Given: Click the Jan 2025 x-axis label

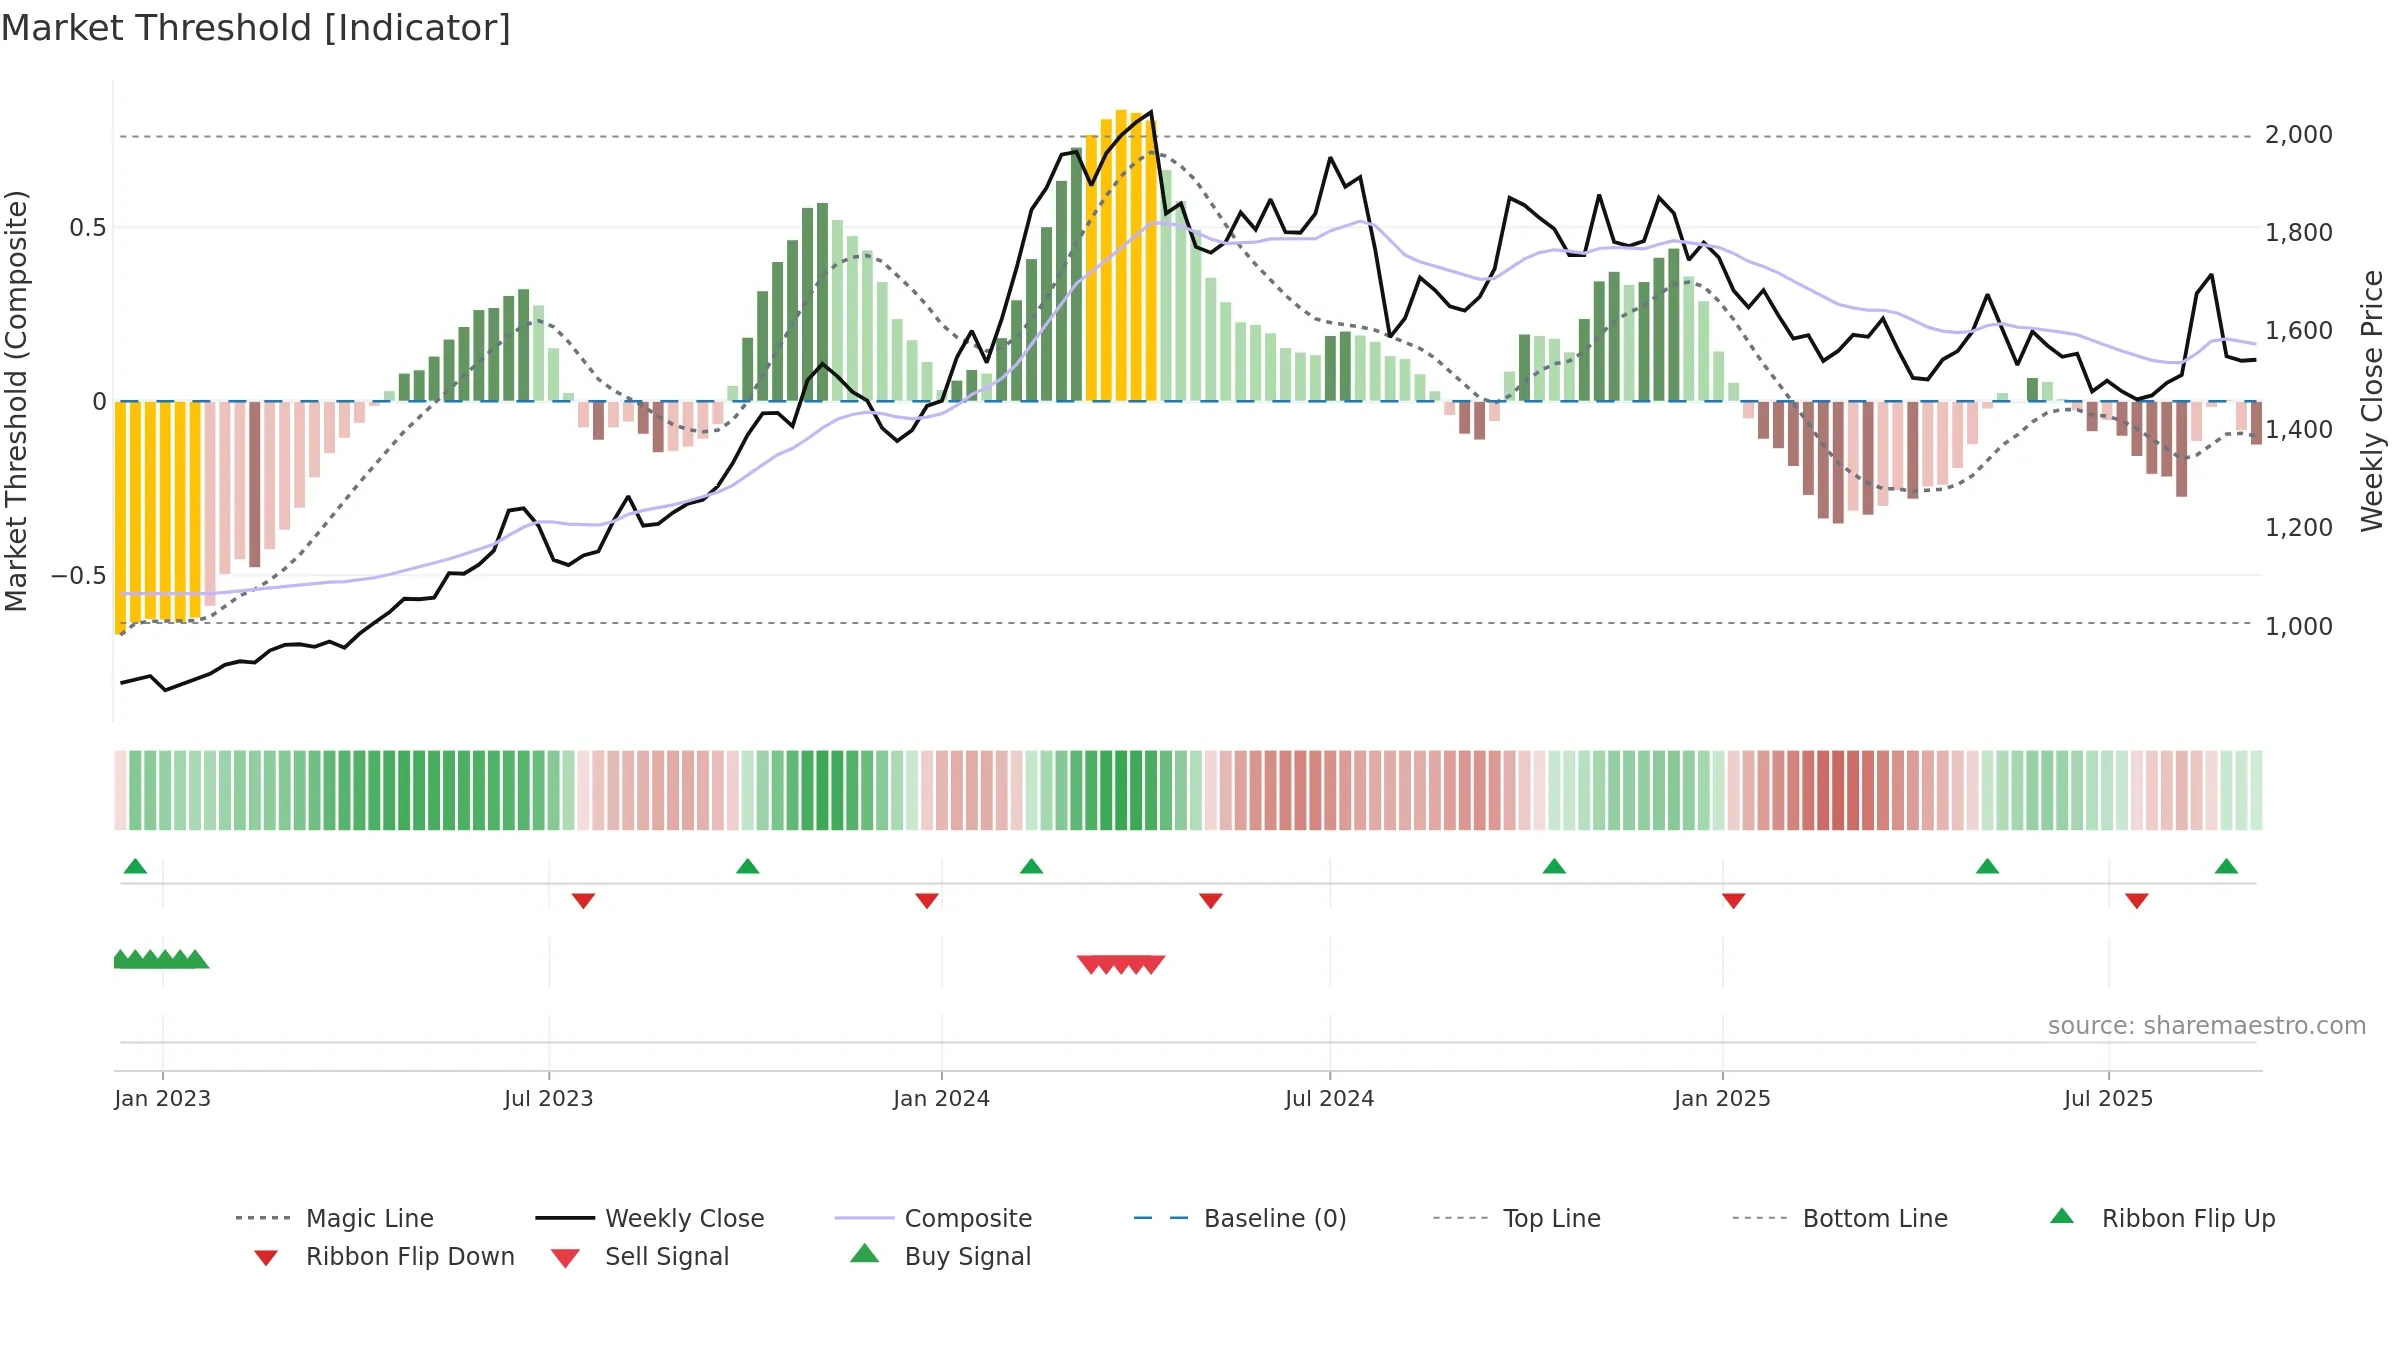Looking at the screenshot, I should [x=1722, y=1098].
